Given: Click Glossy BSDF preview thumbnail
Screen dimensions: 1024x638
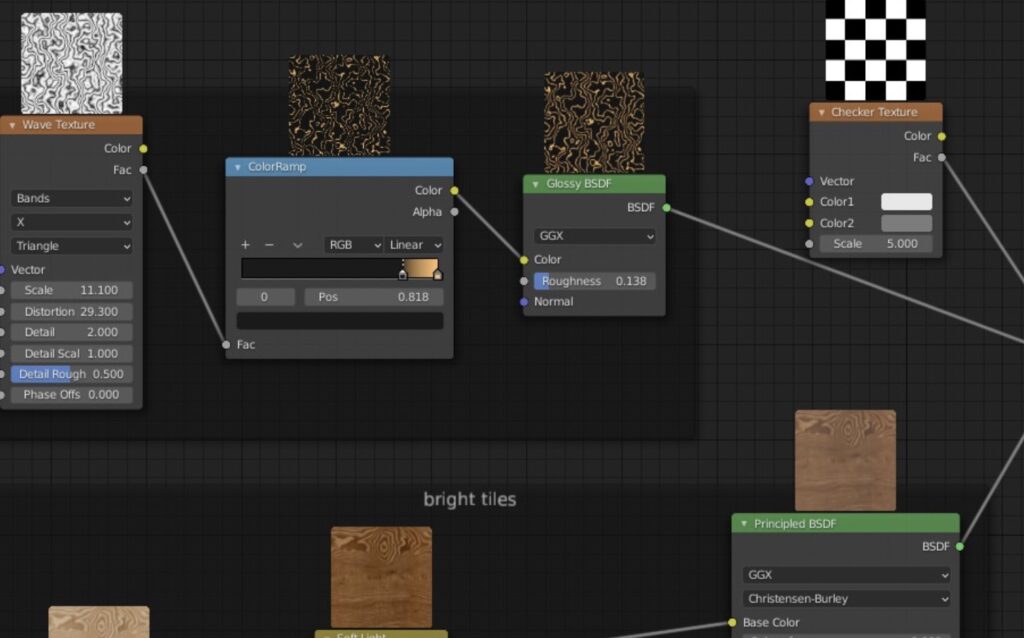Looking at the screenshot, I should tap(594, 122).
